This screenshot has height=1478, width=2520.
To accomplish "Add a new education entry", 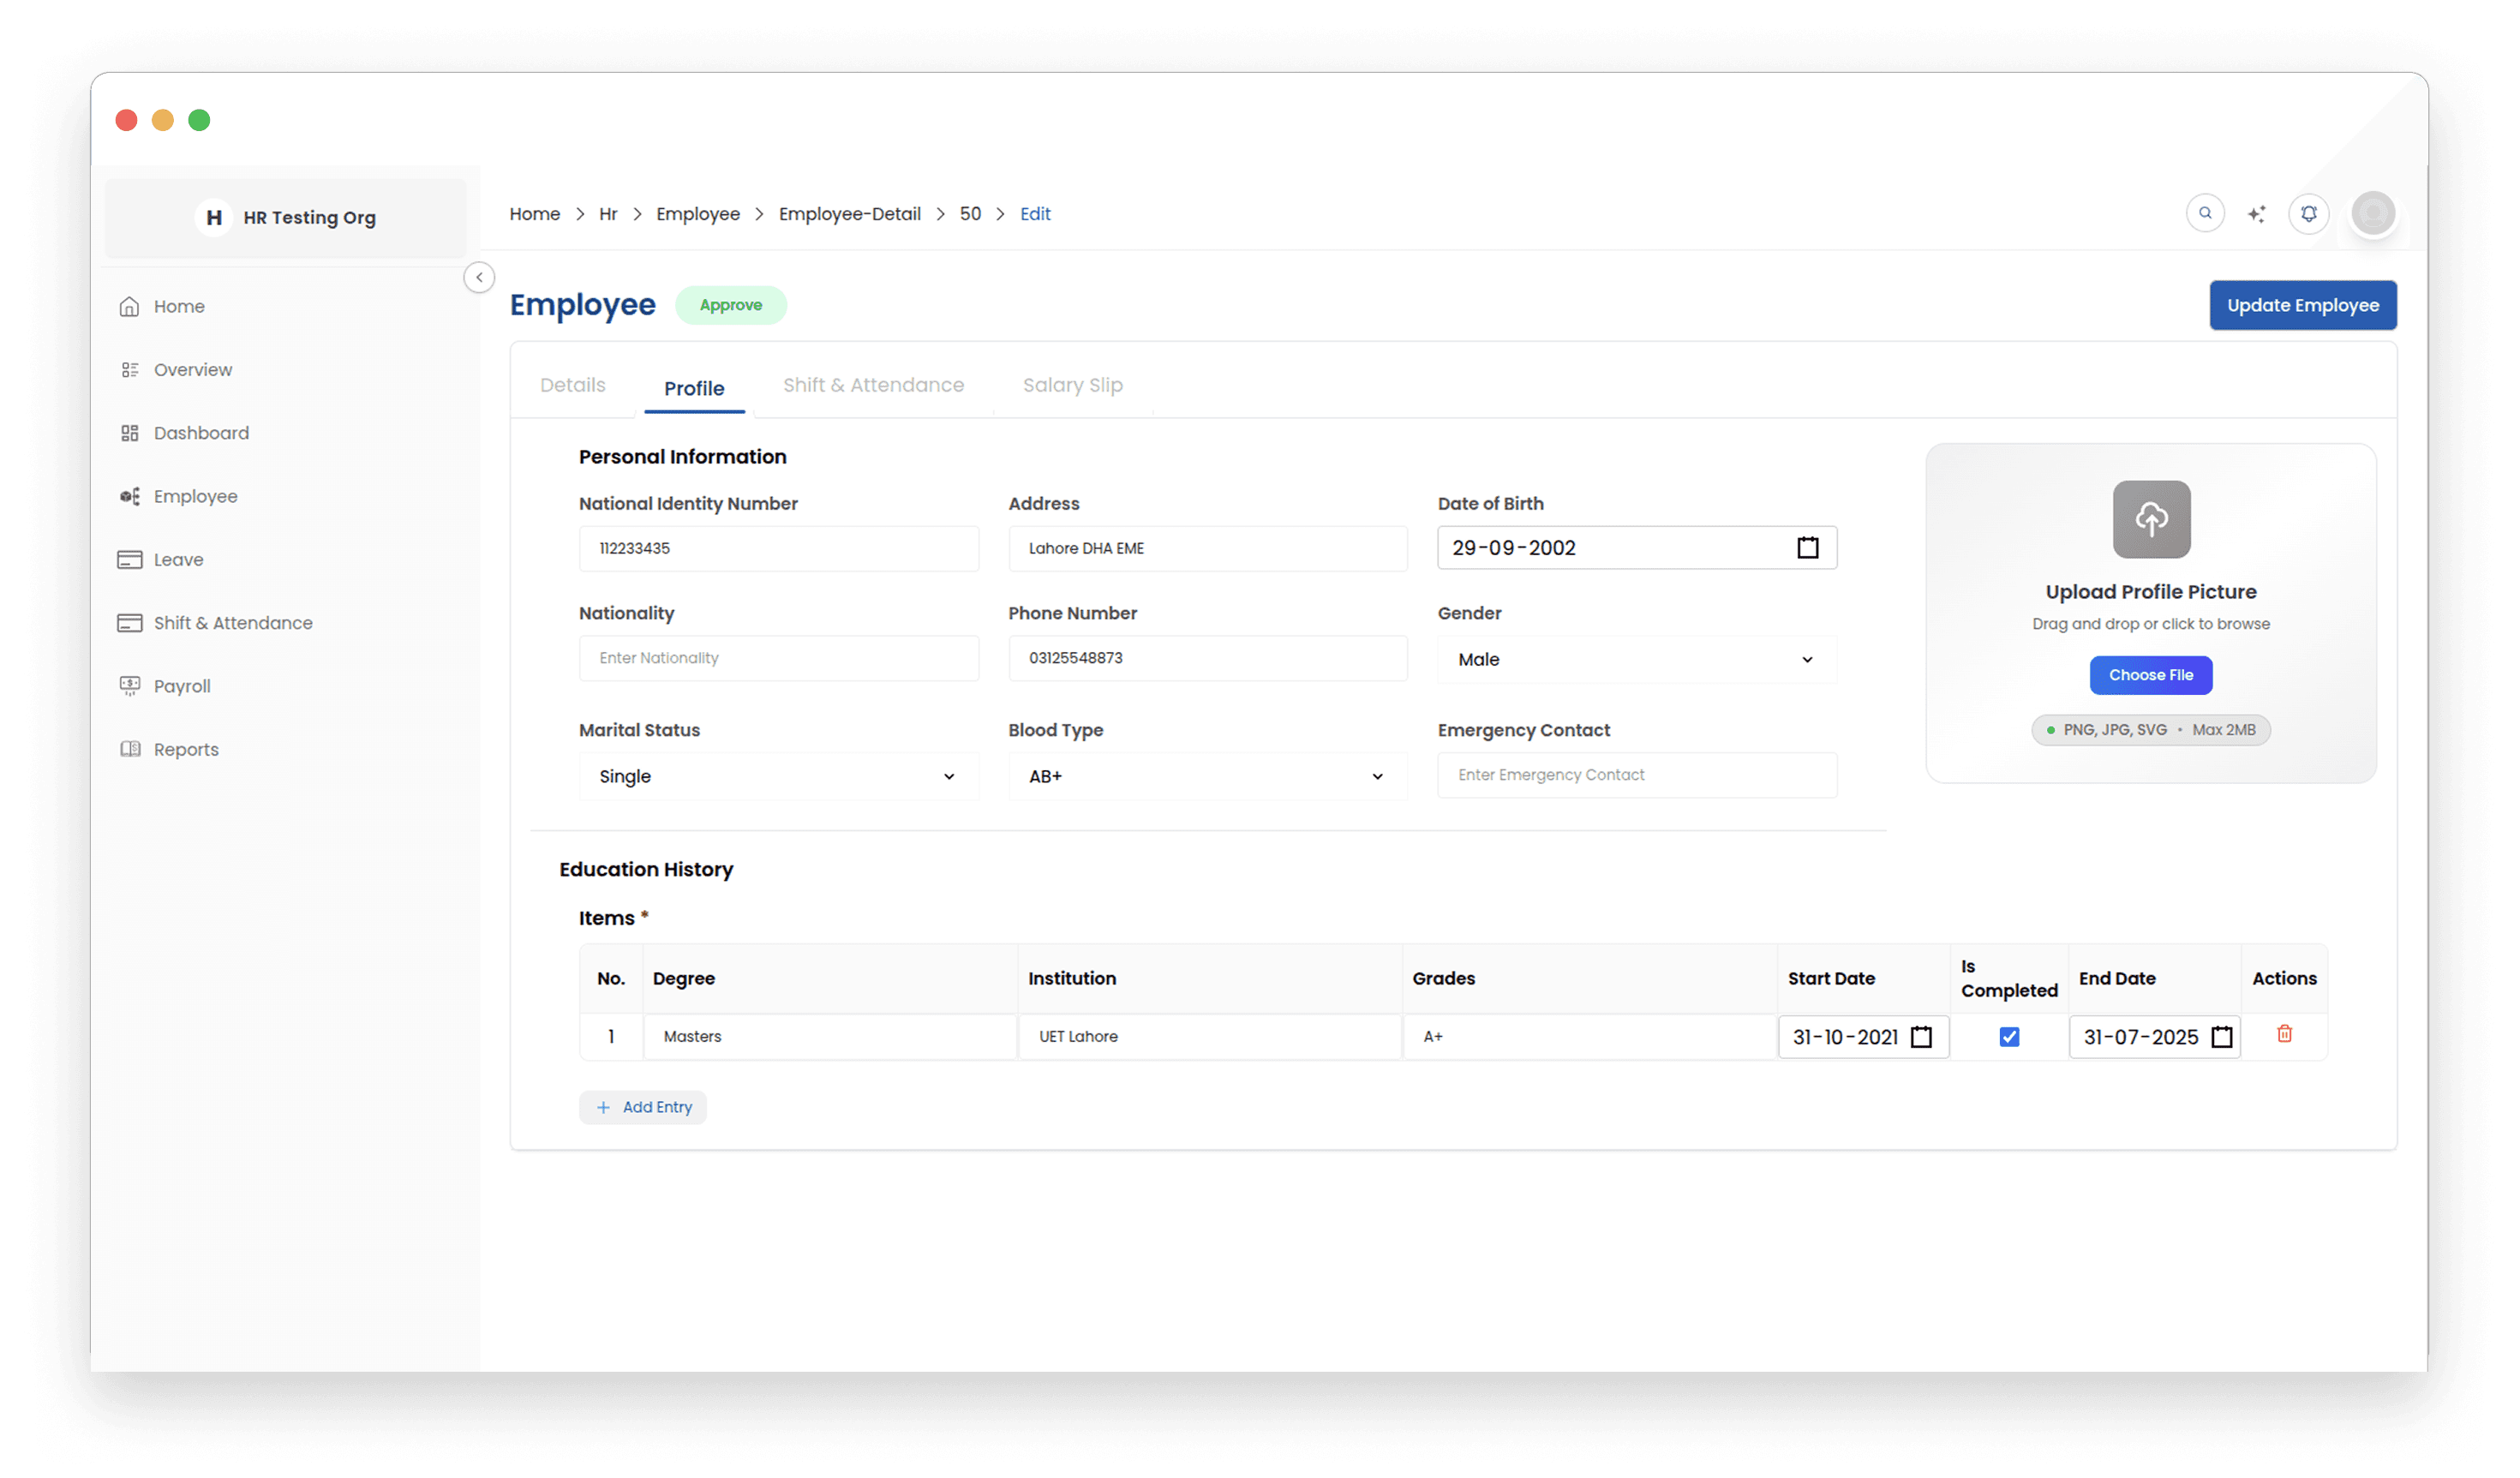I will click(x=643, y=1107).
